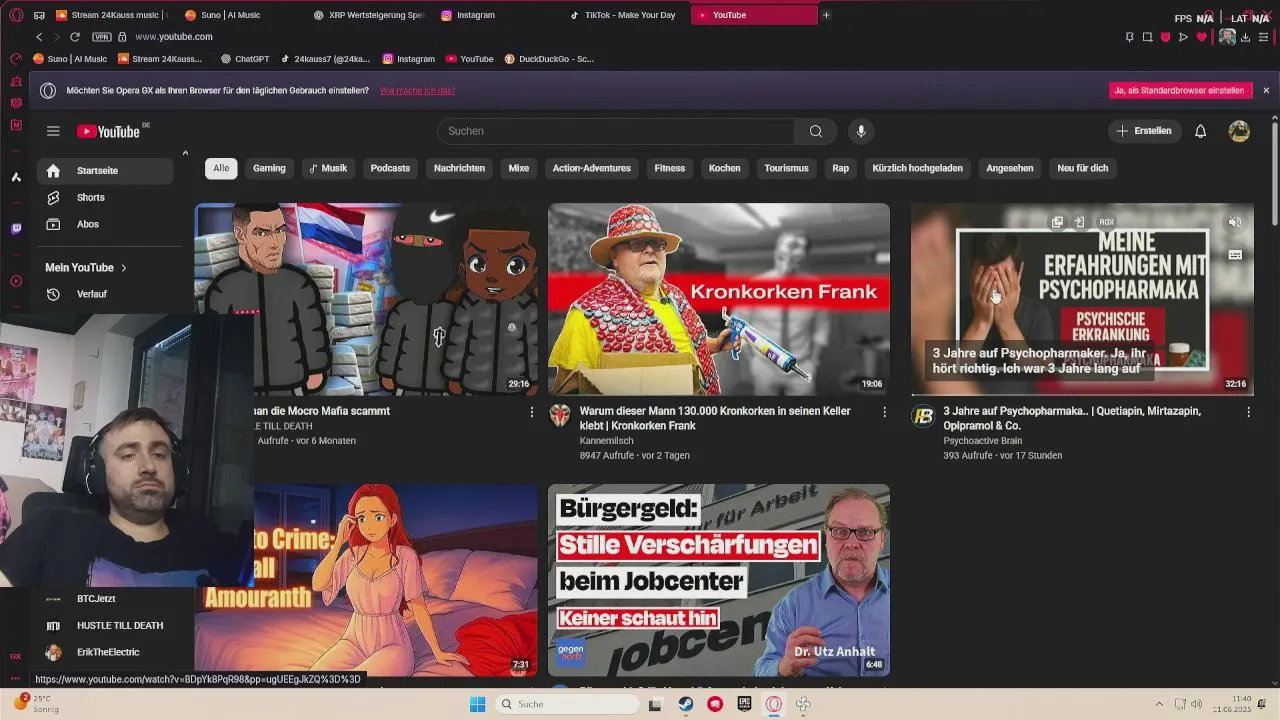Click the red ad blocker shield icon
The height and width of the screenshot is (720, 1280).
pyautogui.click(x=1165, y=37)
